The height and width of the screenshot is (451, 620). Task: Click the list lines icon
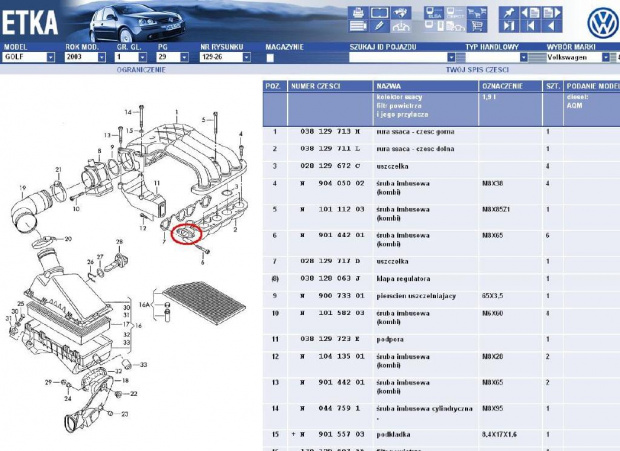click(358, 26)
